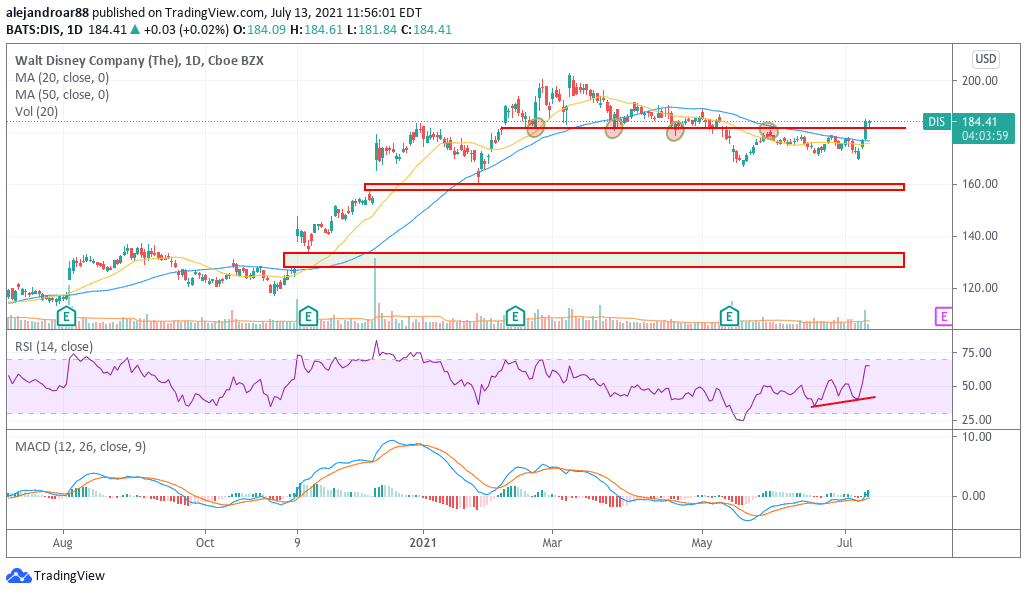The width and height of the screenshot is (1027, 594).
Task: Click the Mar label on time axis
Action: click(552, 543)
